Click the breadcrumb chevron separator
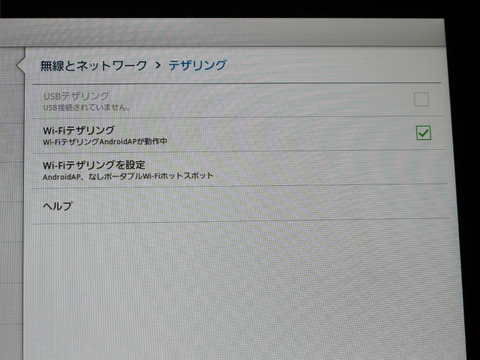Screen dimensions: 480x360 158,65
